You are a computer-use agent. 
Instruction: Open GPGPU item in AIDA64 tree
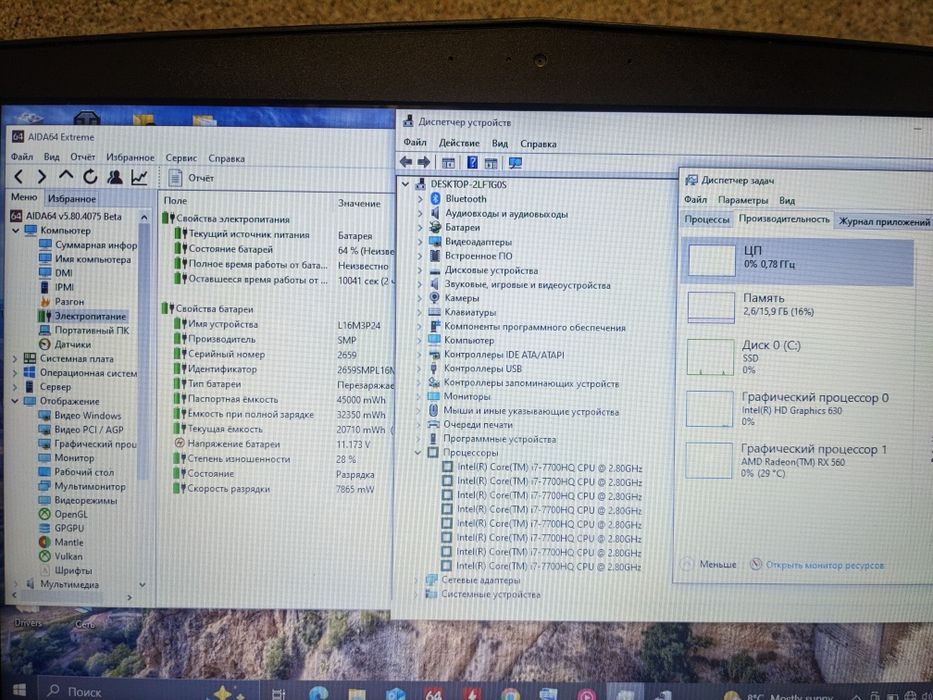point(61,528)
